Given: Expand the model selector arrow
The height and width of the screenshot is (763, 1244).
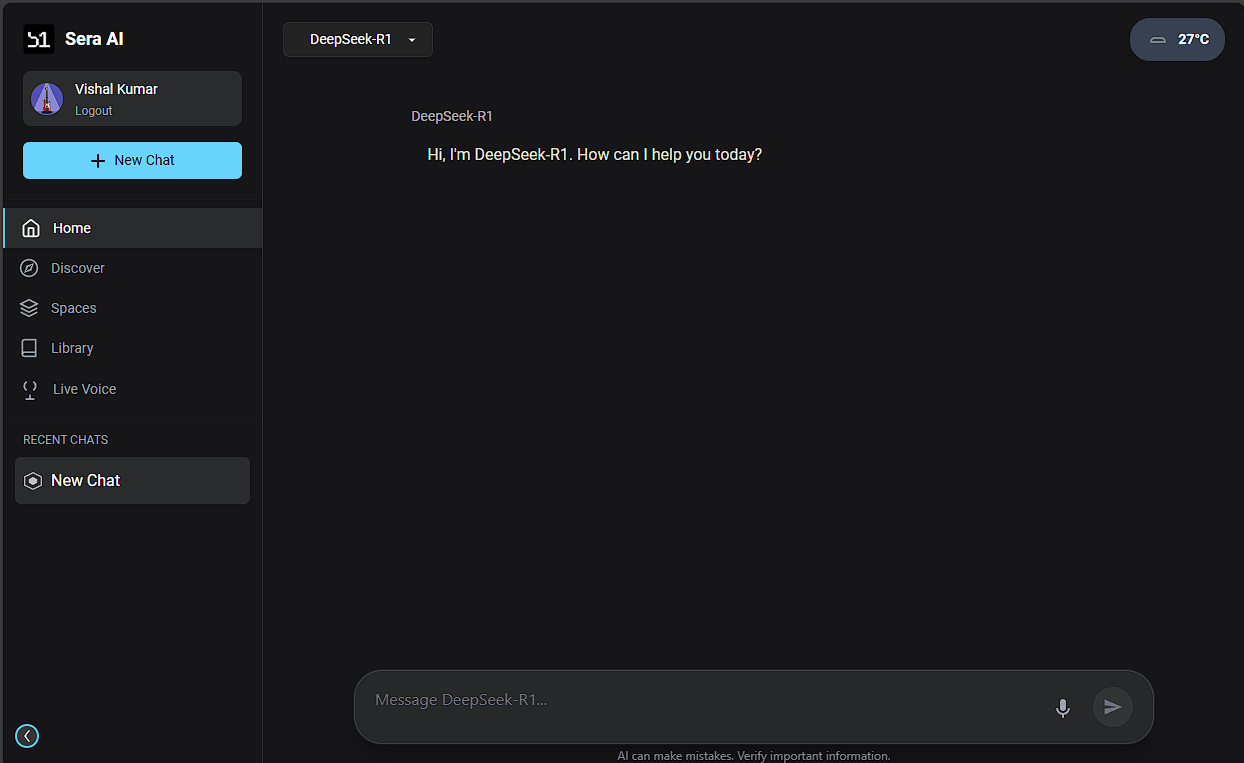Looking at the screenshot, I should (411, 40).
